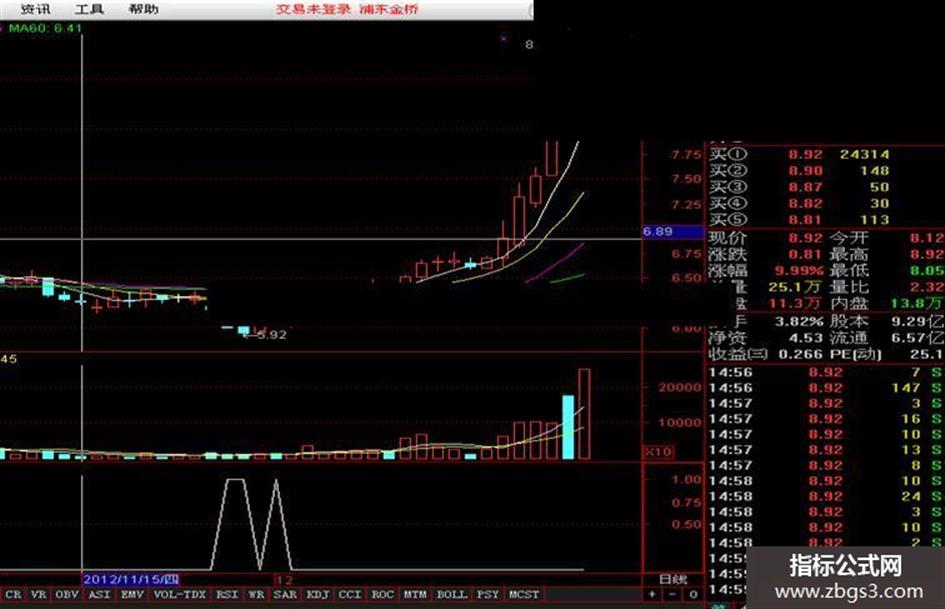Select the CCI indicator tab

point(350,595)
